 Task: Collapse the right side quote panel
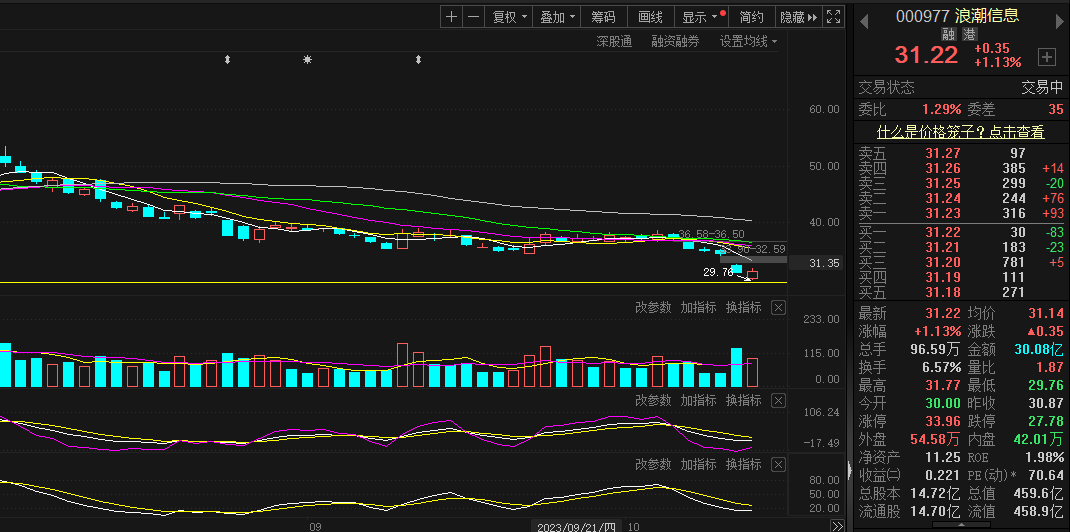pyautogui.click(x=851, y=470)
